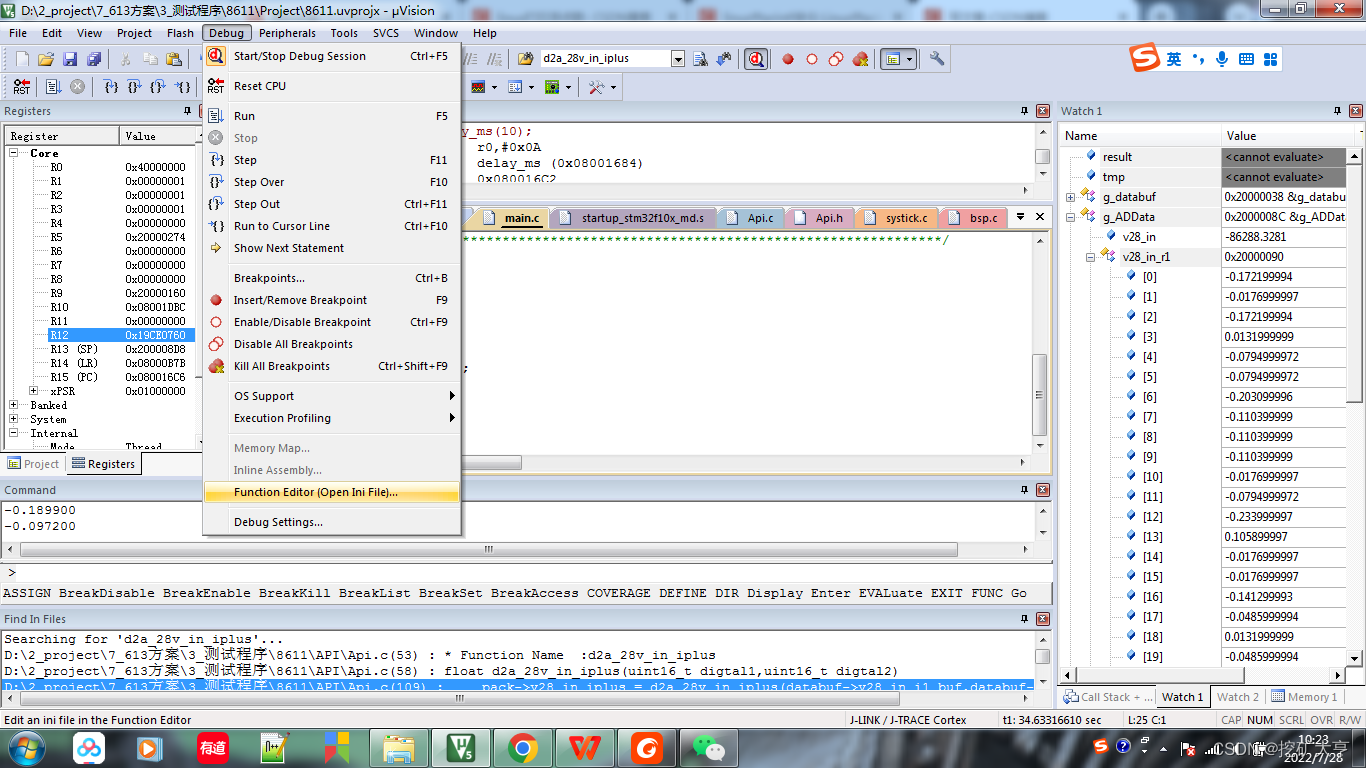Open the Windows Start menu
The width and height of the screenshot is (1366, 768).
(27, 747)
